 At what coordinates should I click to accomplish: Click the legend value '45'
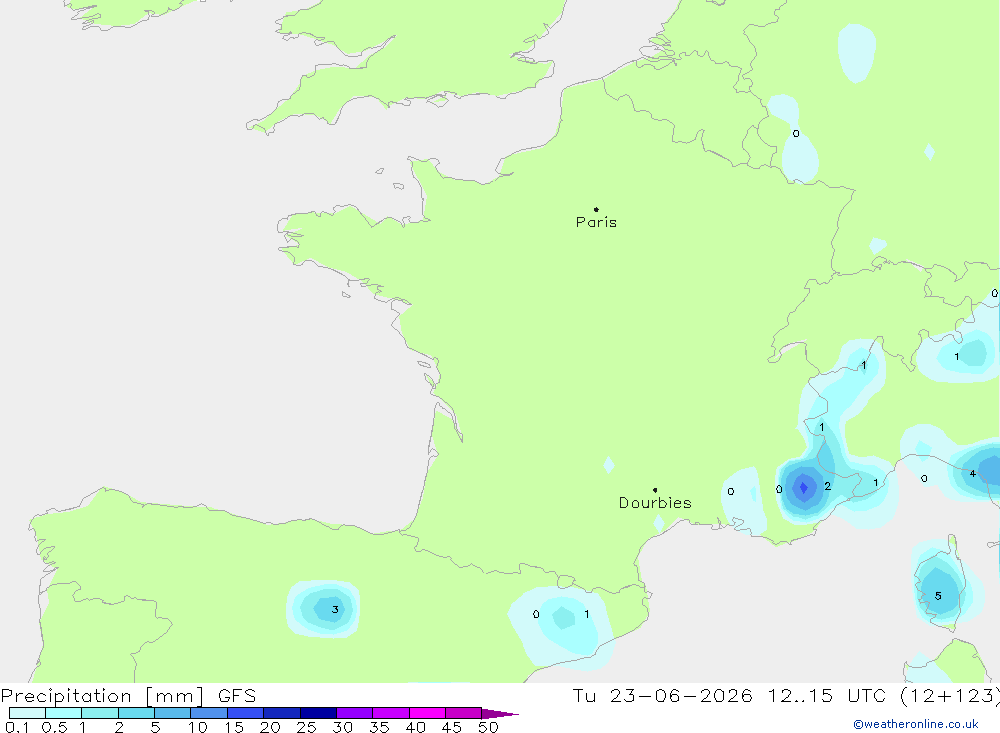[452, 727]
